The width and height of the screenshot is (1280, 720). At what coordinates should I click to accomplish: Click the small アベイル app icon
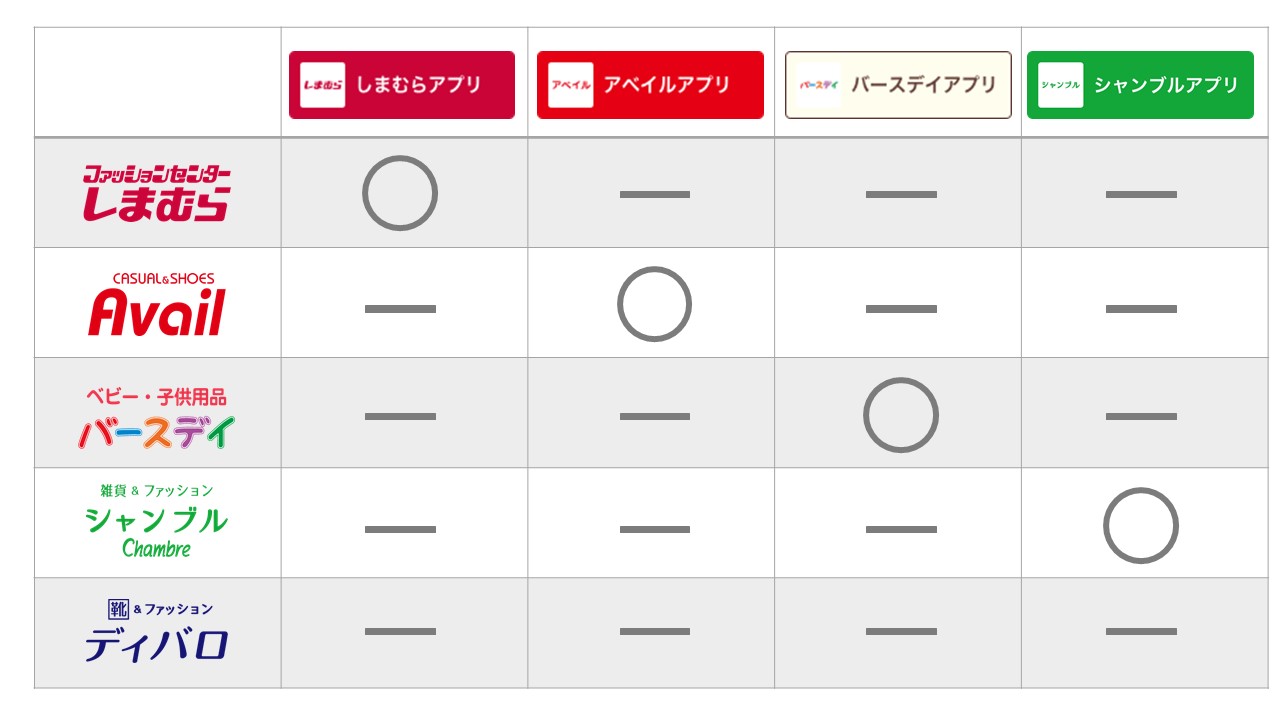571,85
